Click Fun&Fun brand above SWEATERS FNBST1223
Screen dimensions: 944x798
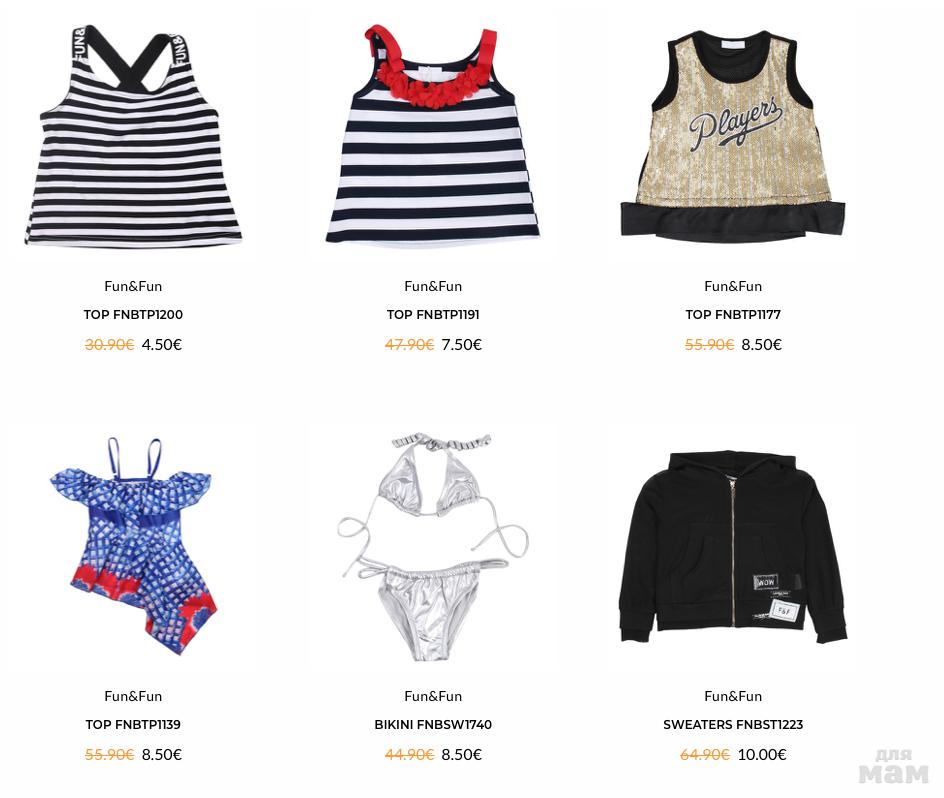click(x=733, y=696)
